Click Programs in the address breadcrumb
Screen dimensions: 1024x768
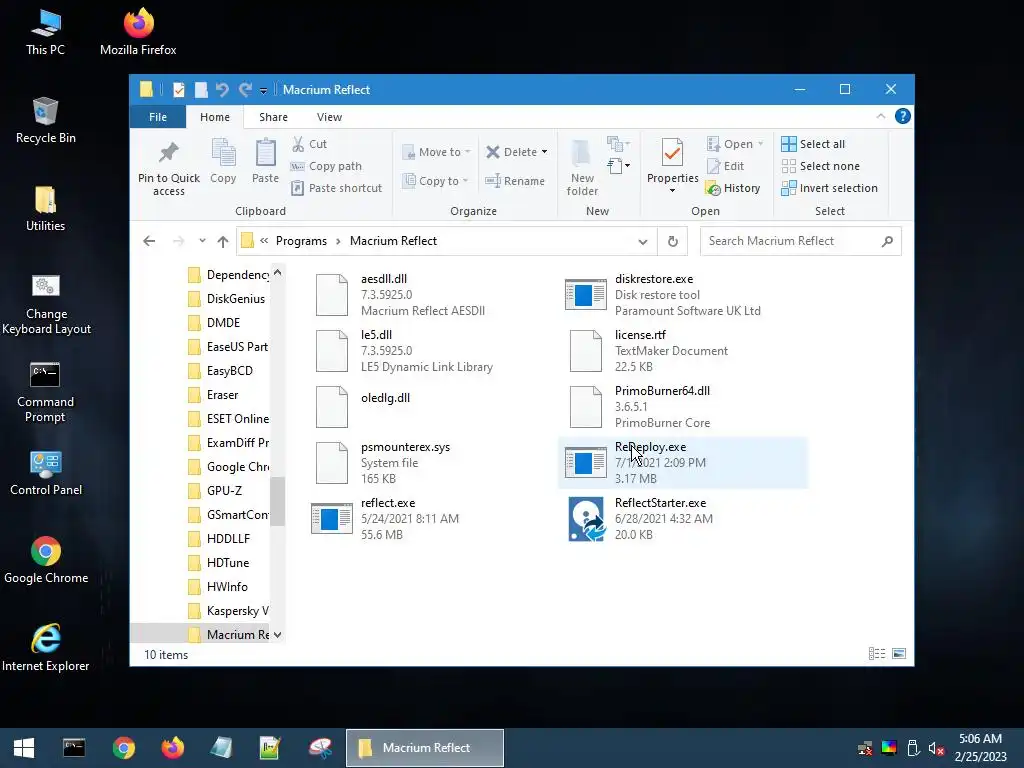pos(301,241)
